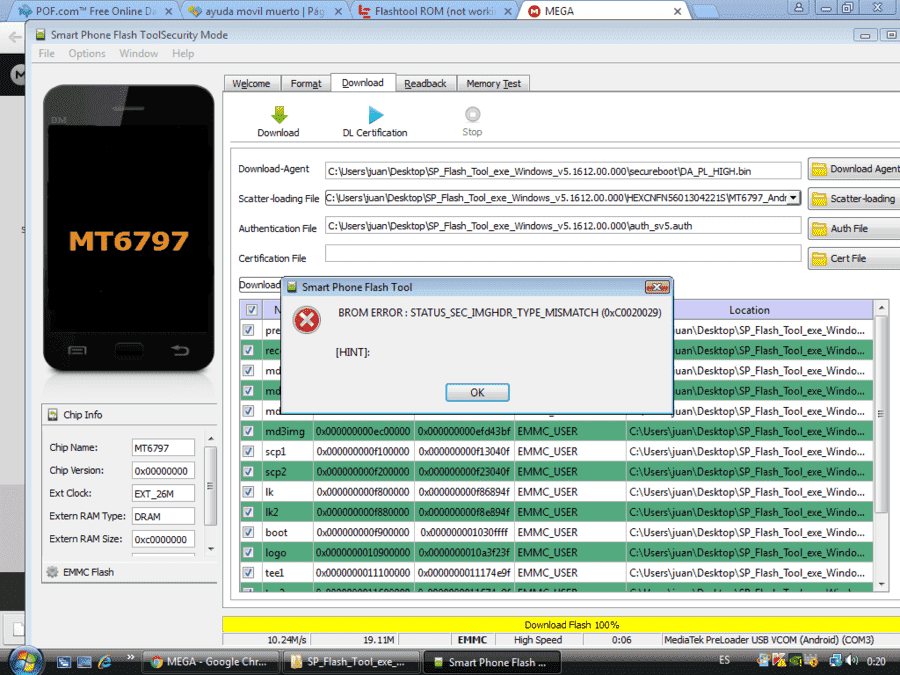Image resolution: width=900 pixels, height=675 pixels.
Task: Uncheck the lk row checkbox
Action: click(x=248, y=492)
